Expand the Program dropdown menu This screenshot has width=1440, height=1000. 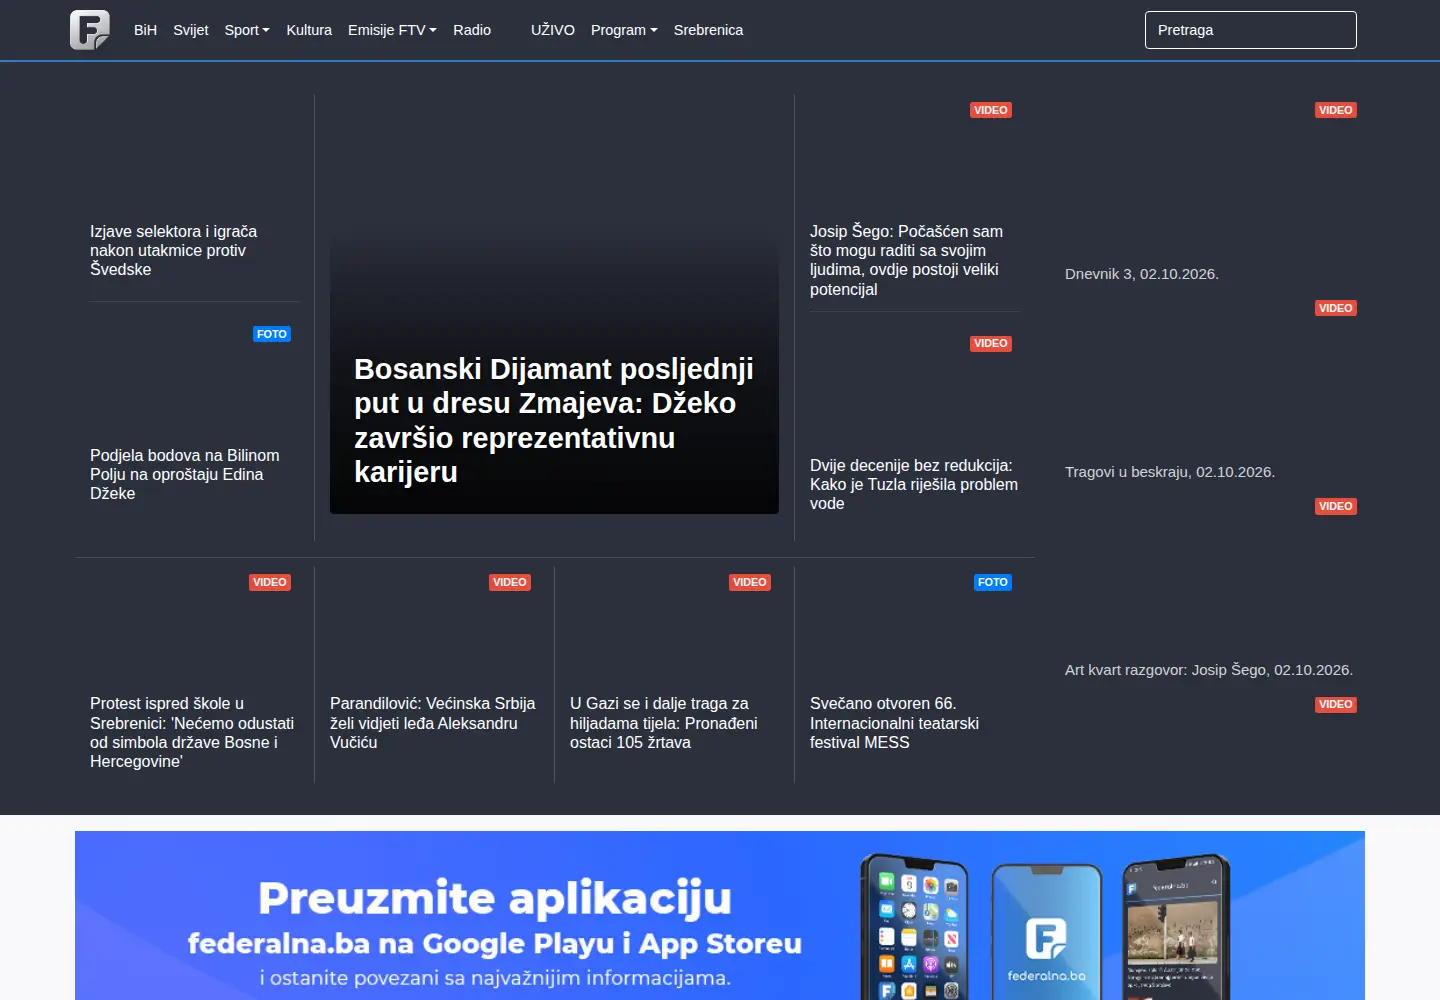624,30
